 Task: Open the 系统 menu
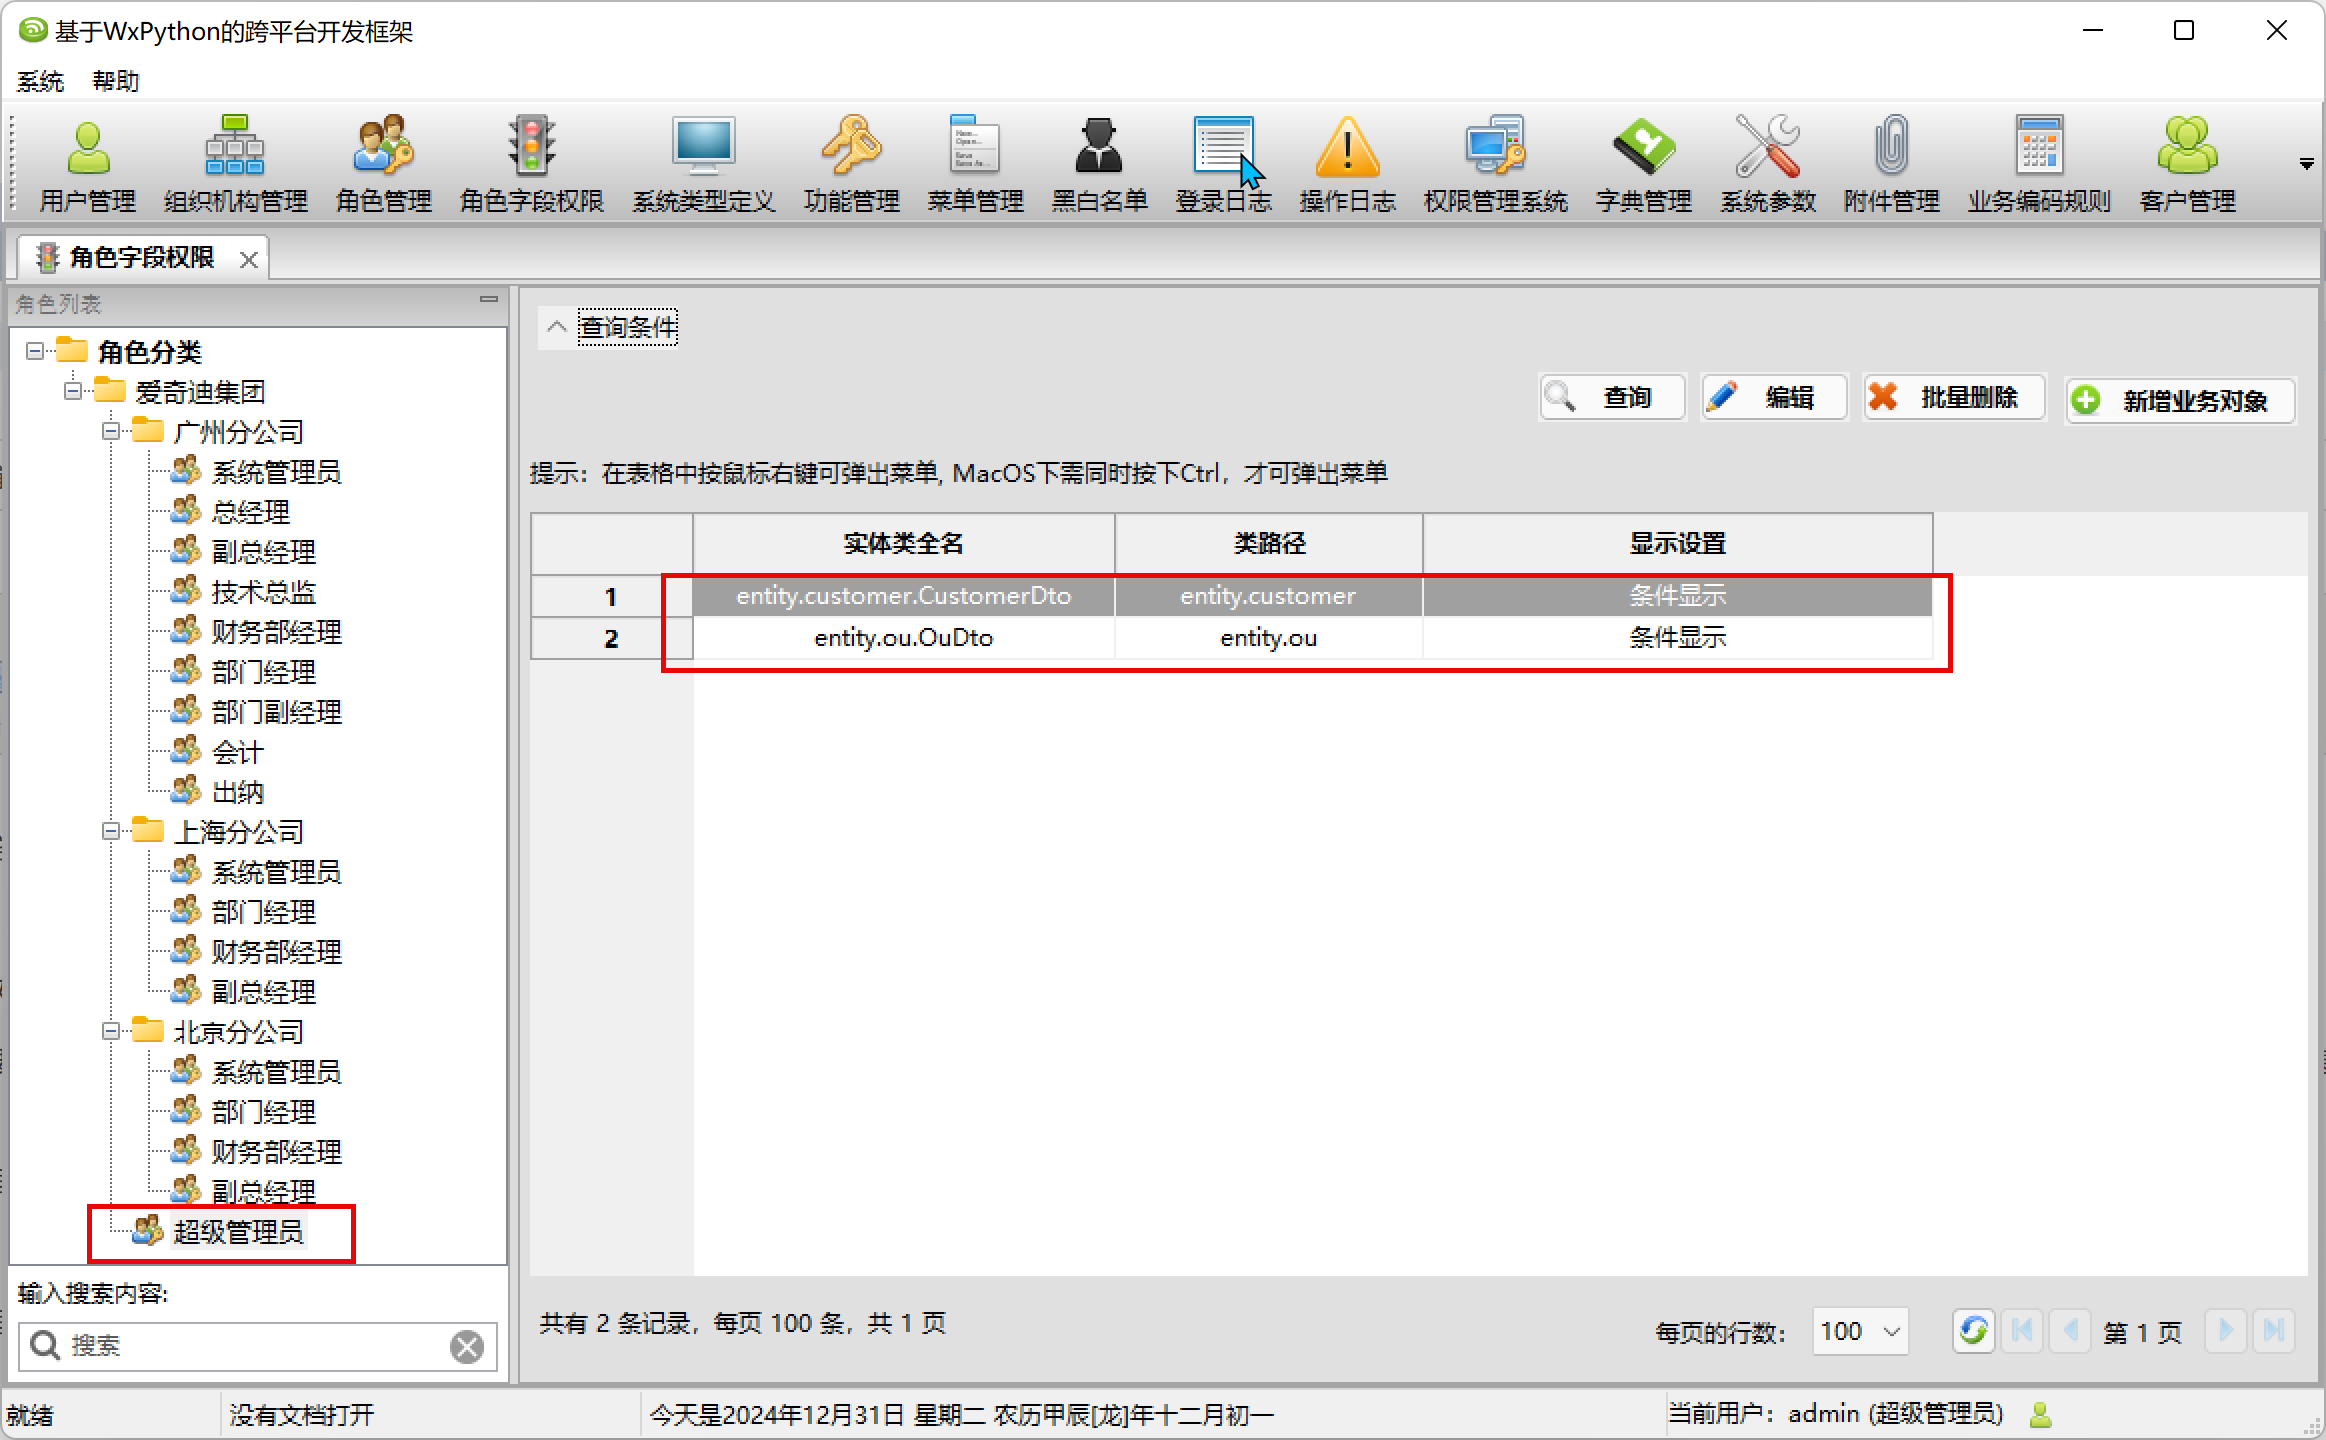click(x=40, y=81)
